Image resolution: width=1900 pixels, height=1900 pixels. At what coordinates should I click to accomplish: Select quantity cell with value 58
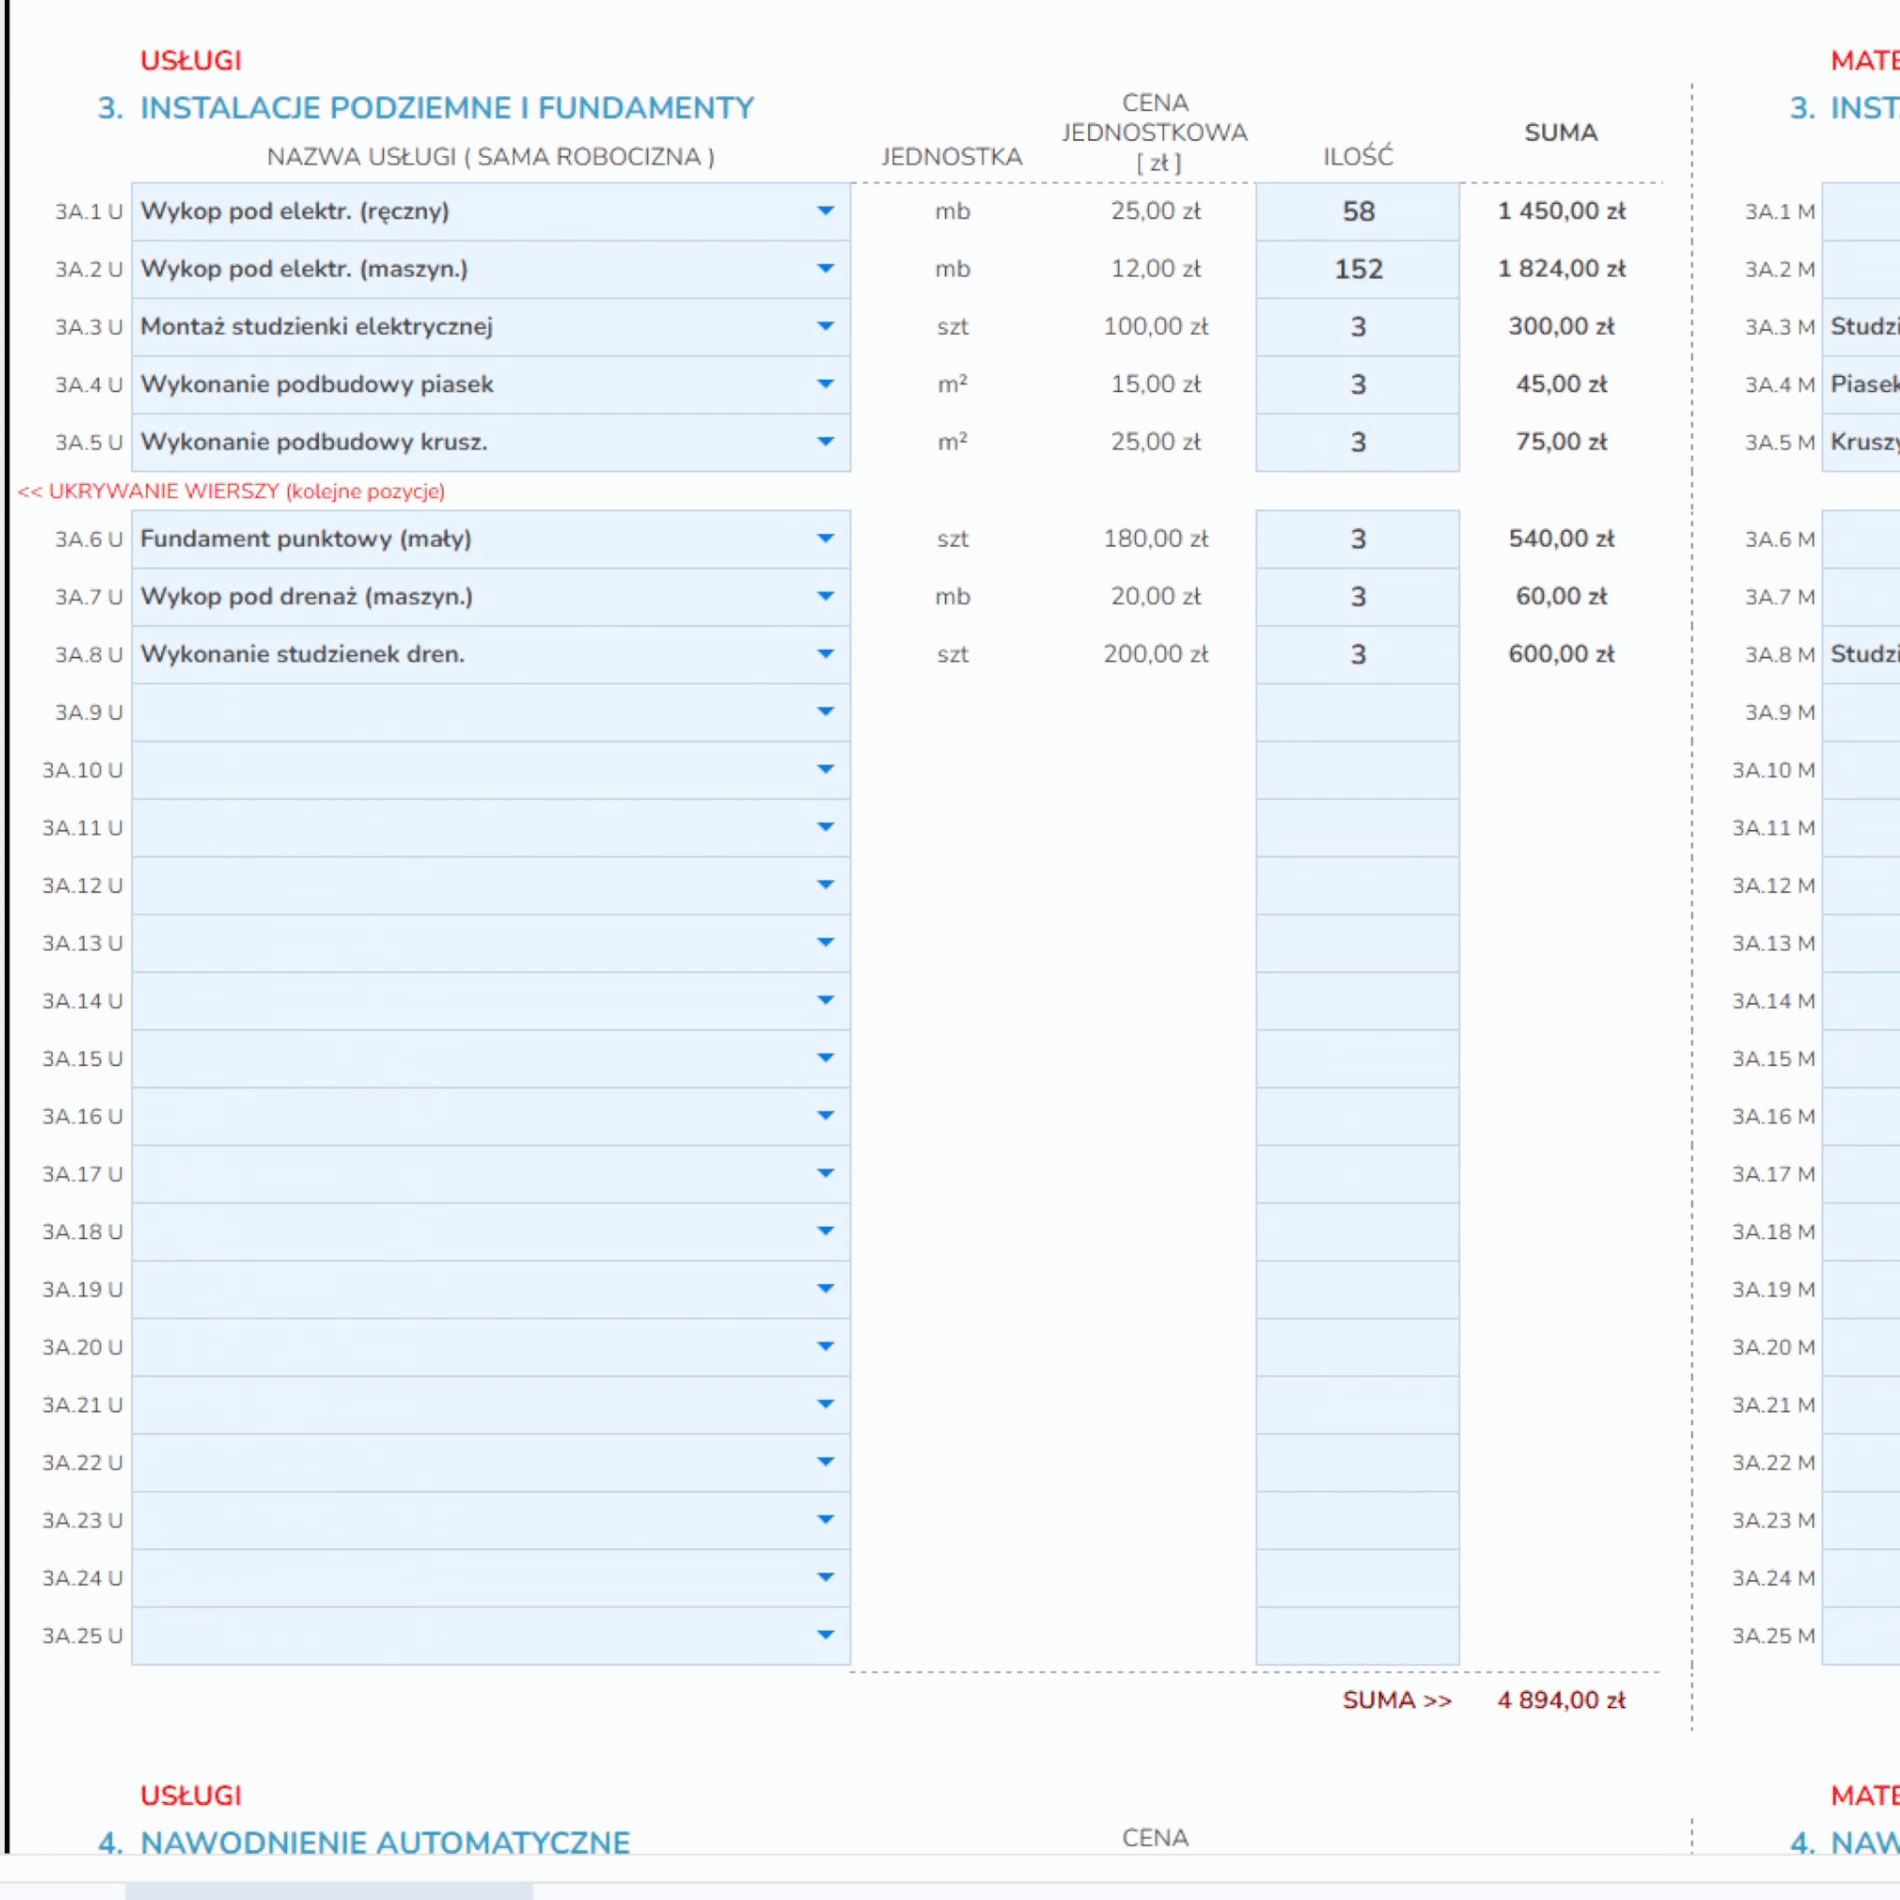1357,211
